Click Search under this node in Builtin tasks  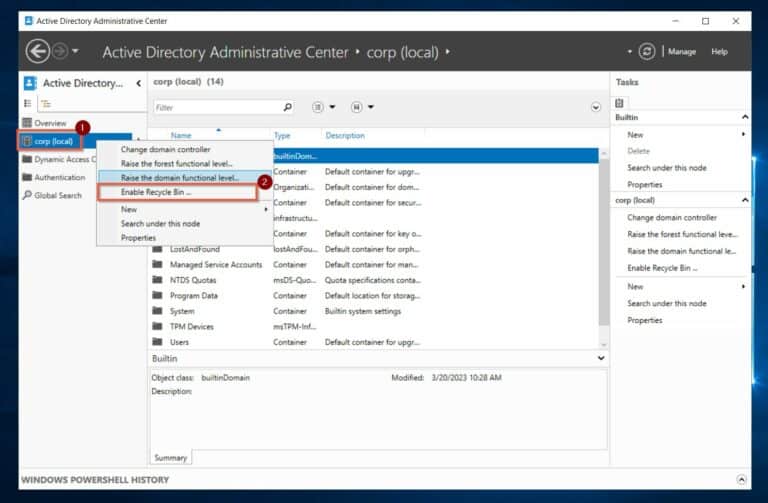pos(667,168)
